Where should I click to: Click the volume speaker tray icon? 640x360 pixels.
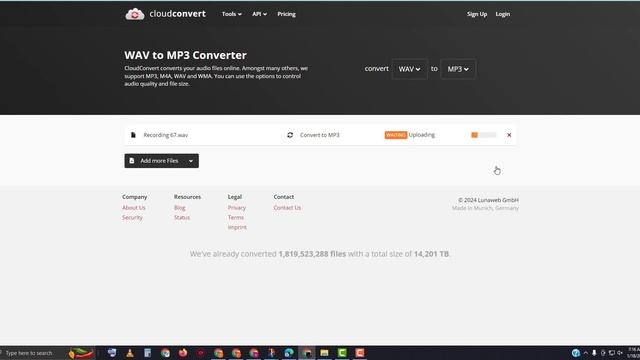click(620, 353)
